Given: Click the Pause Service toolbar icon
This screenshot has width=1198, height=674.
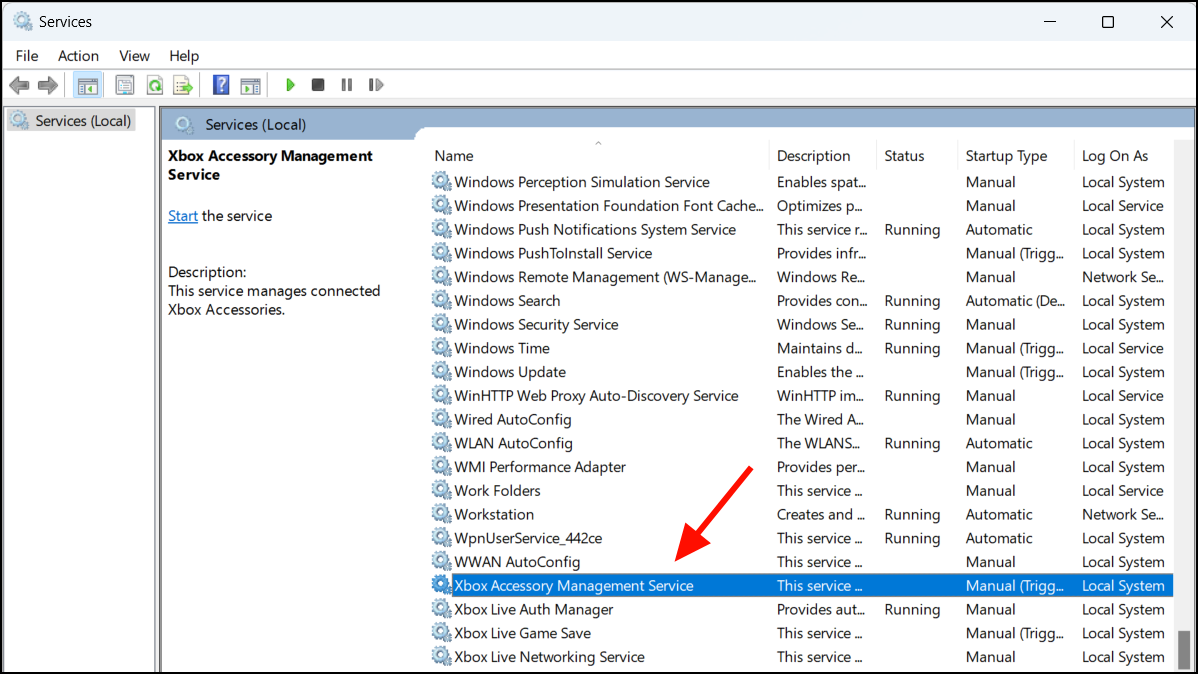Looking at the screenshot, I should click(347, 85).
